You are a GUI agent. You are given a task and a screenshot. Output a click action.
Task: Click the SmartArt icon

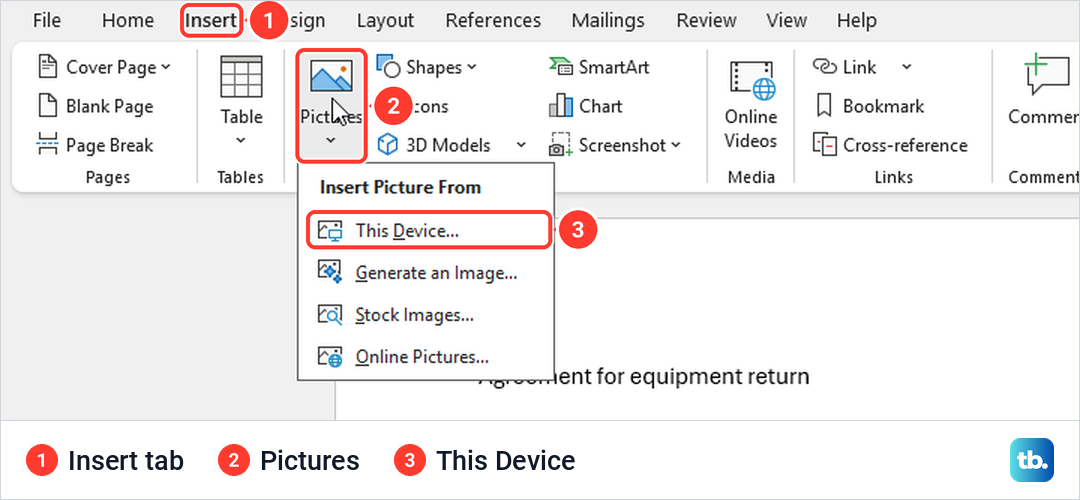point(561,67)
